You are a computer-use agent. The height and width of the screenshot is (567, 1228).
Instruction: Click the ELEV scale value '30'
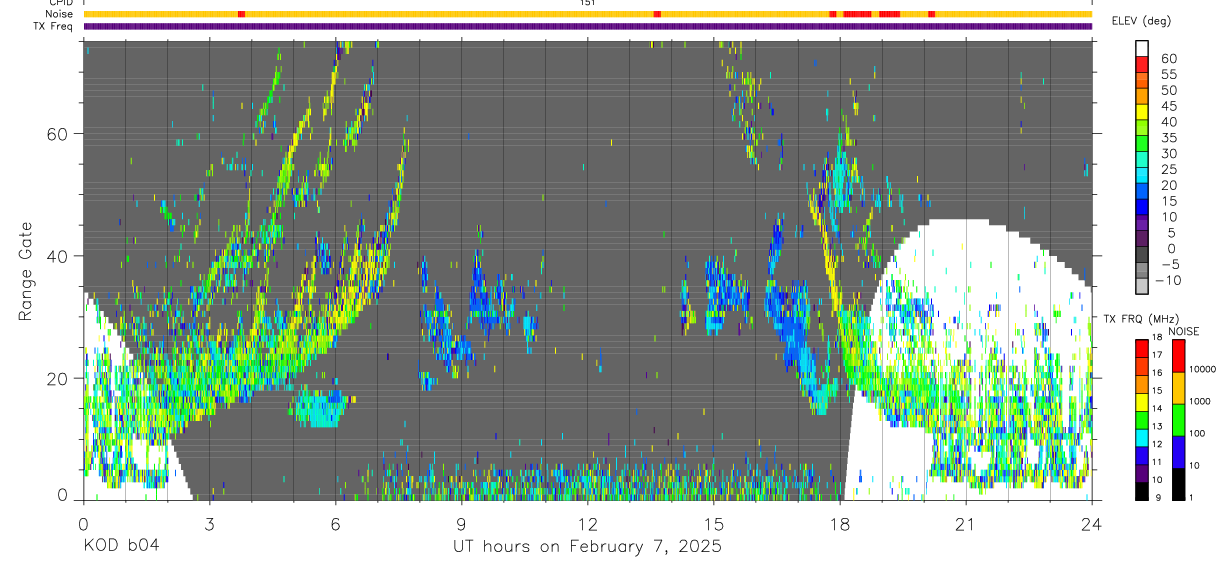pyautogui.click(x=1169, y=154)
